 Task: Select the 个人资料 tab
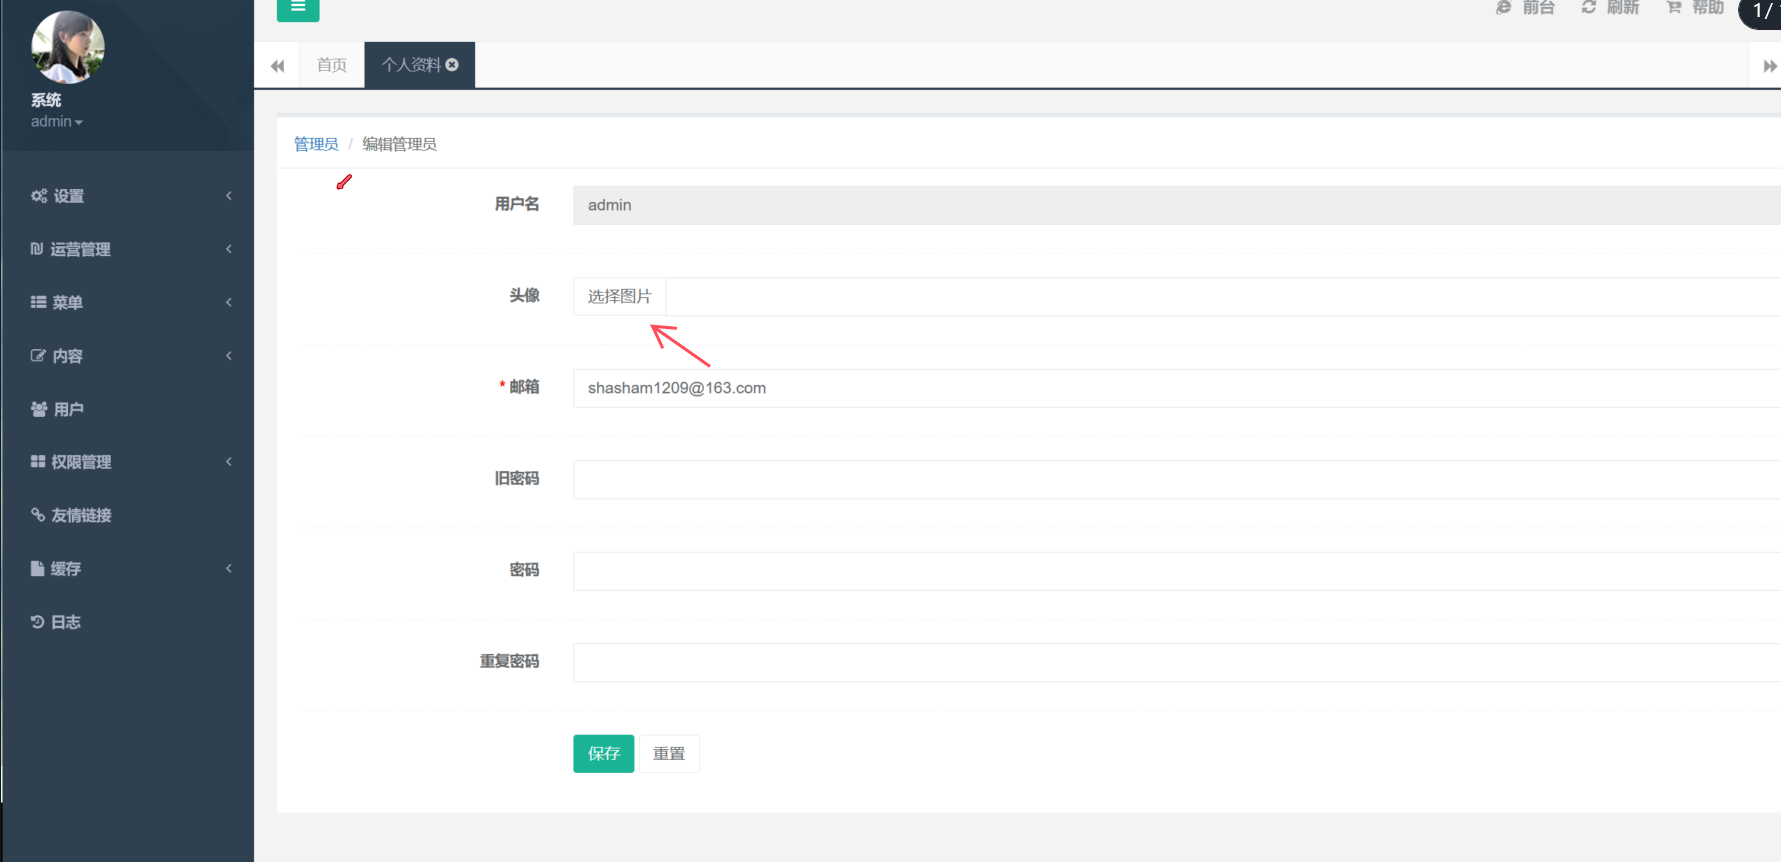tap(411, 65)
